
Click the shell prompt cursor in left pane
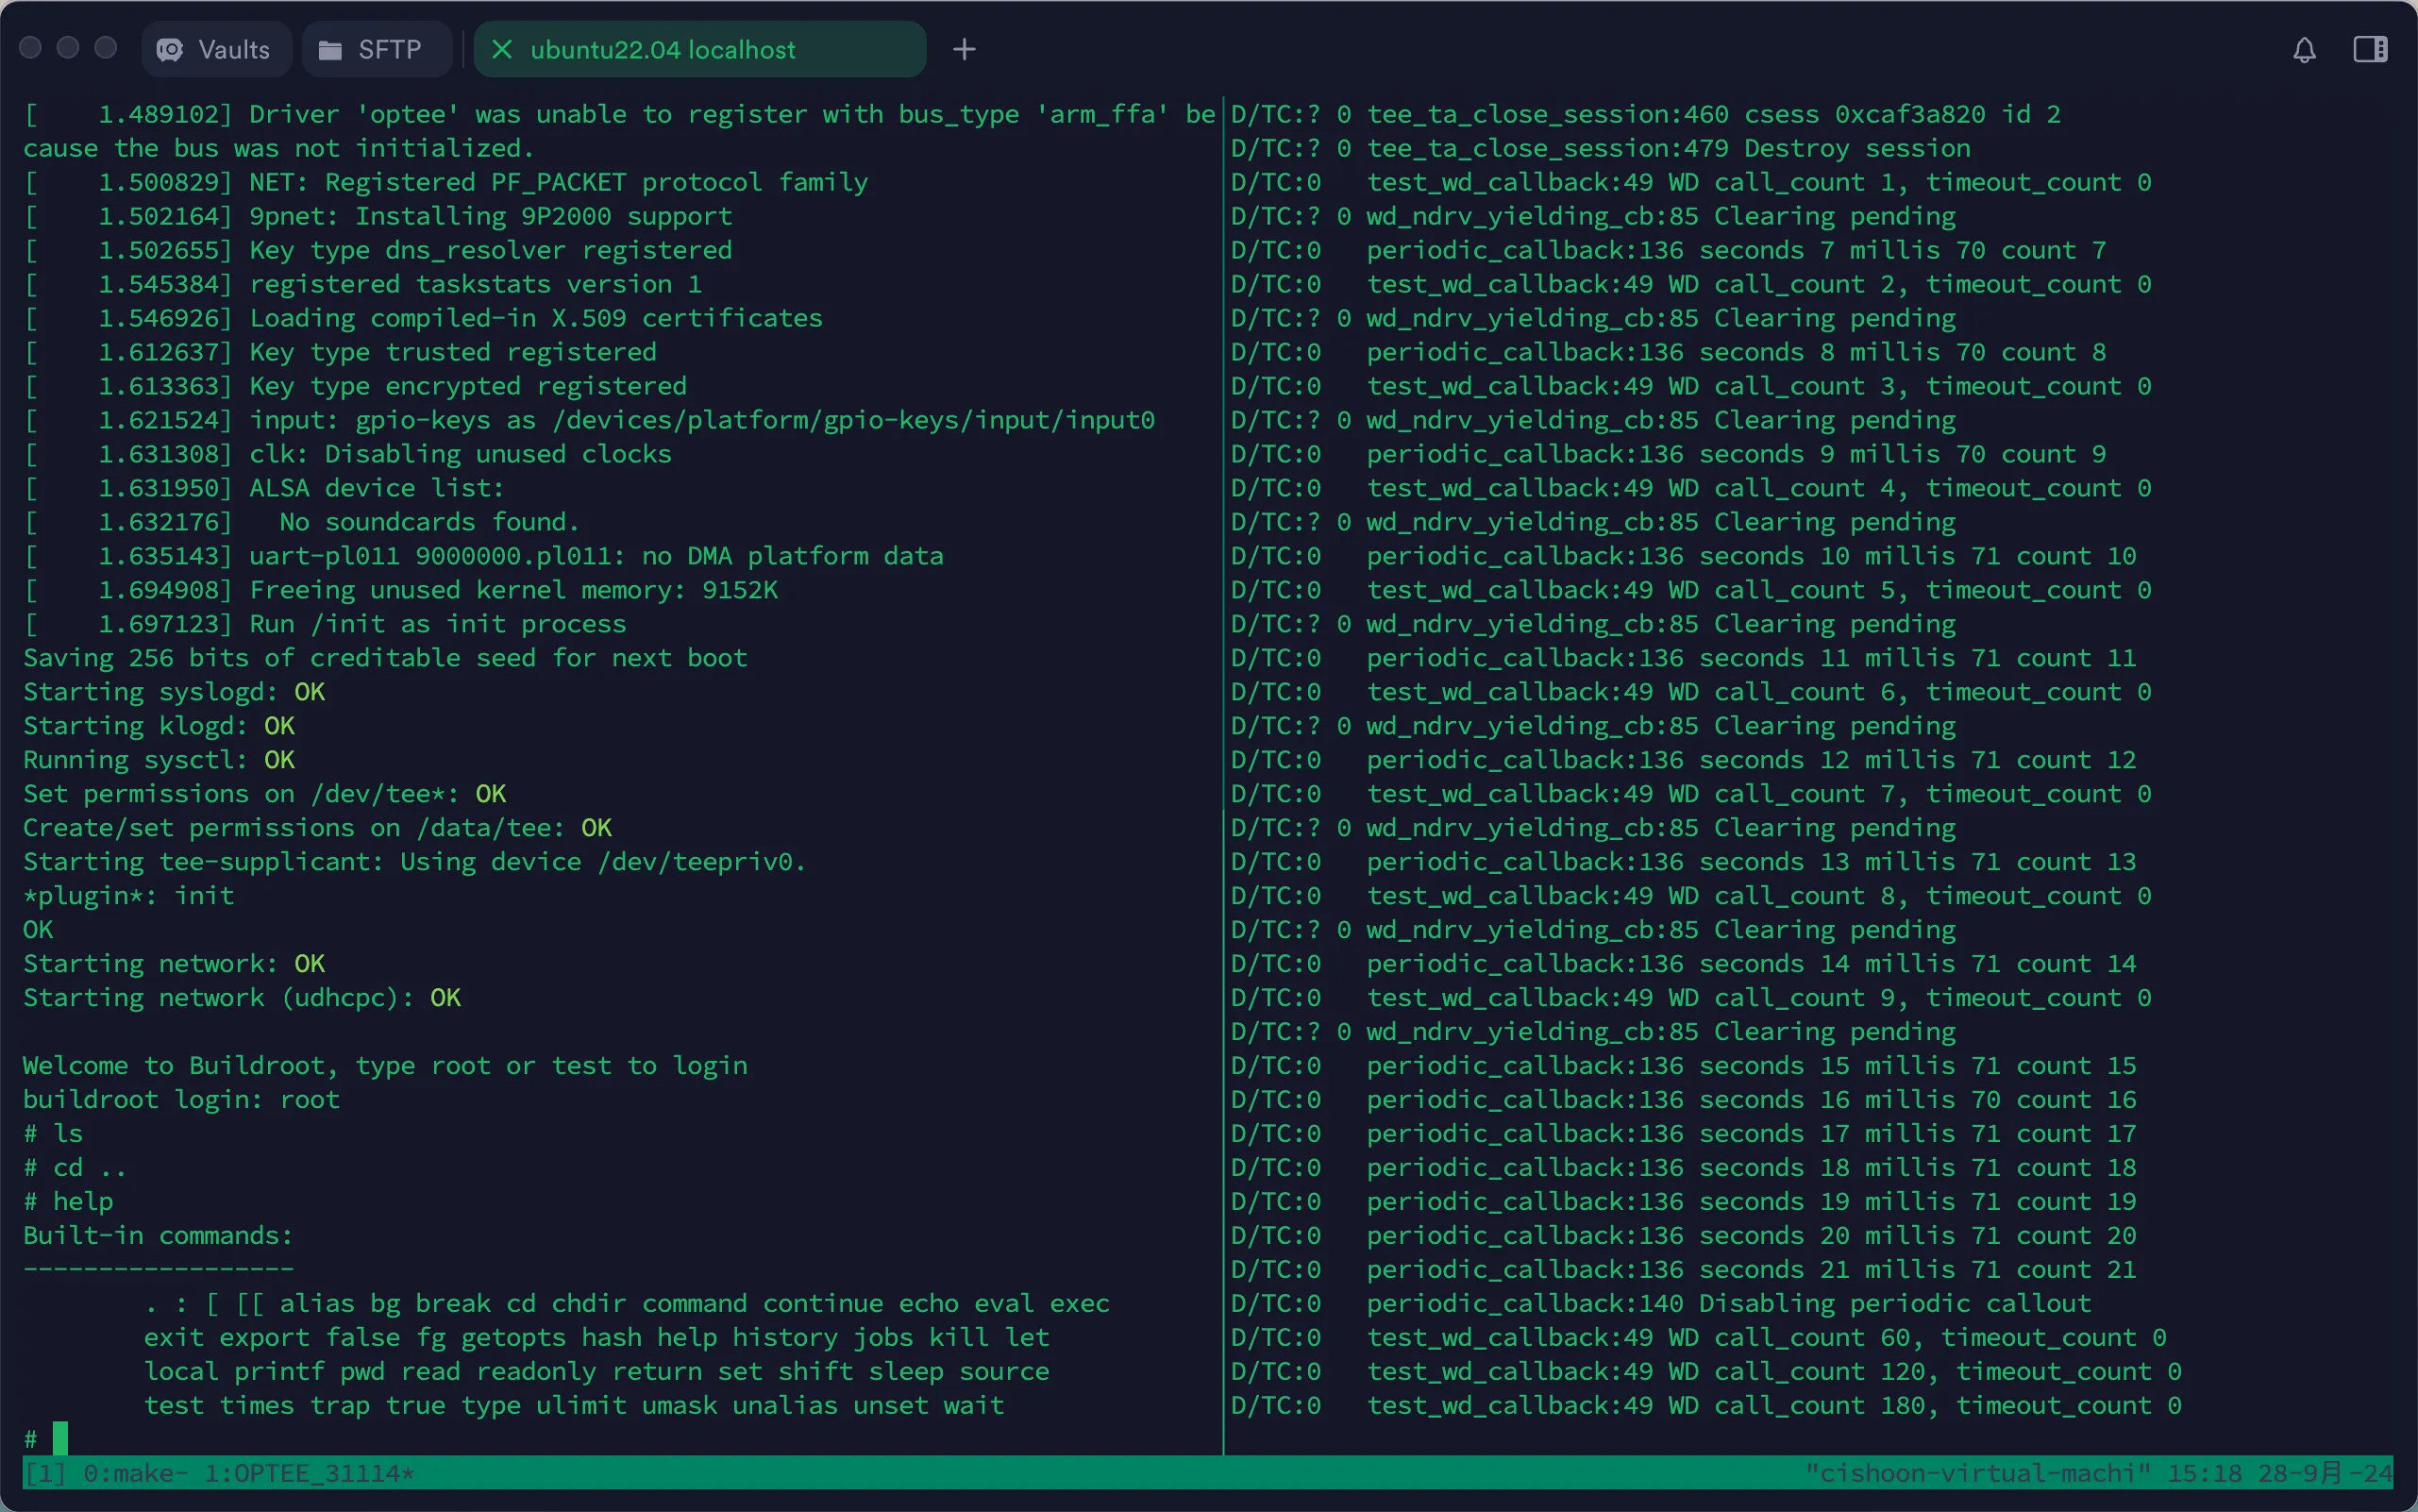60,1438
